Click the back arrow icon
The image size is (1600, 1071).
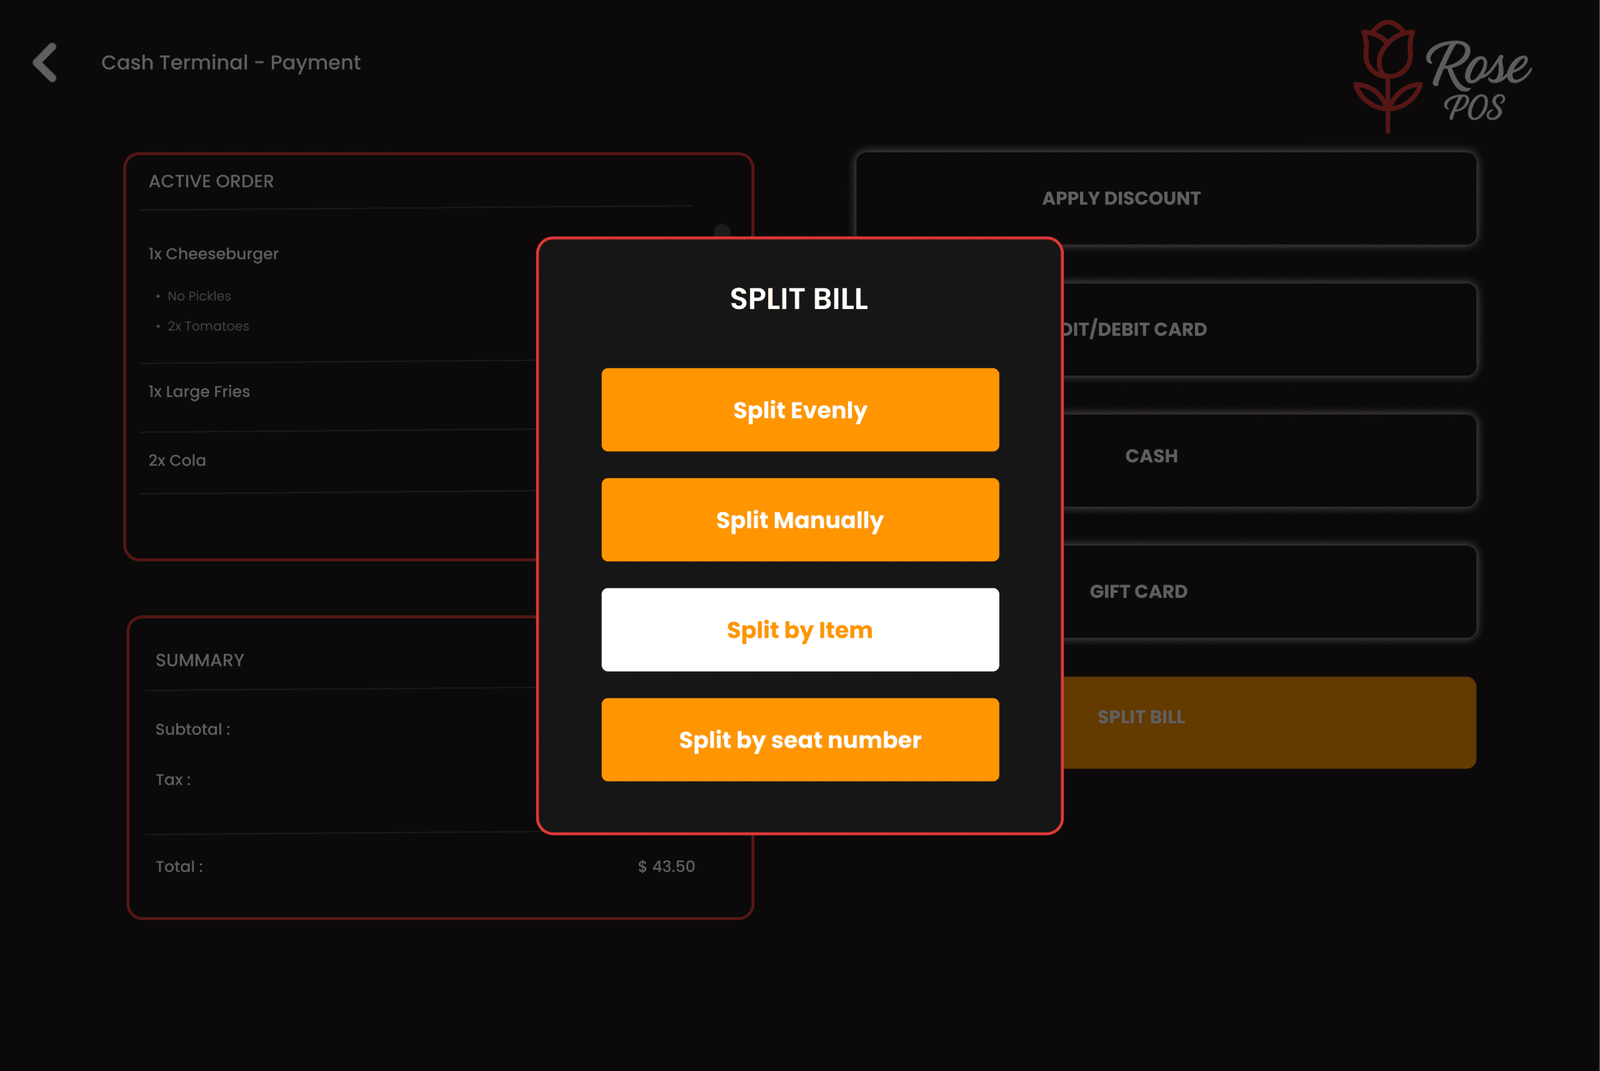click(x=45, y=62)
